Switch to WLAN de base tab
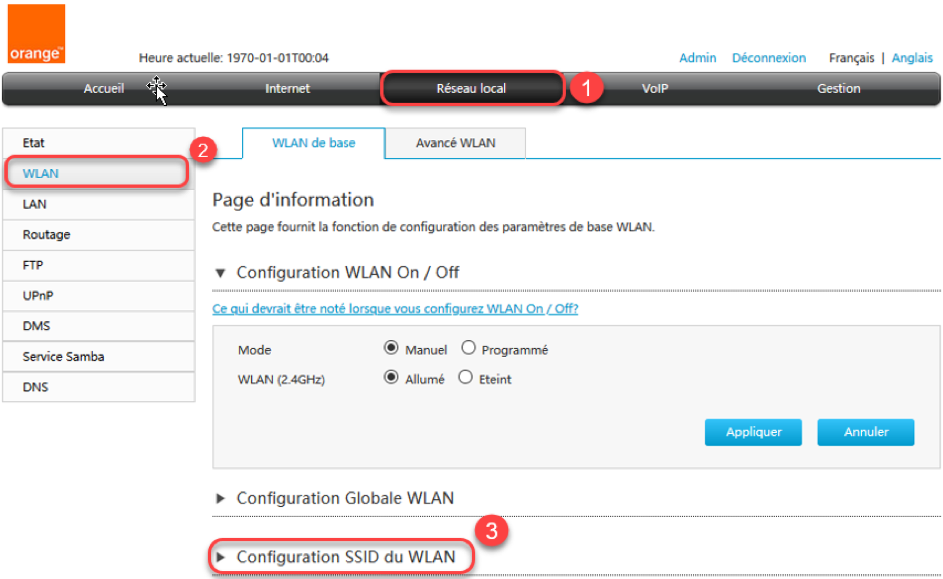 (x=314, y=143)
